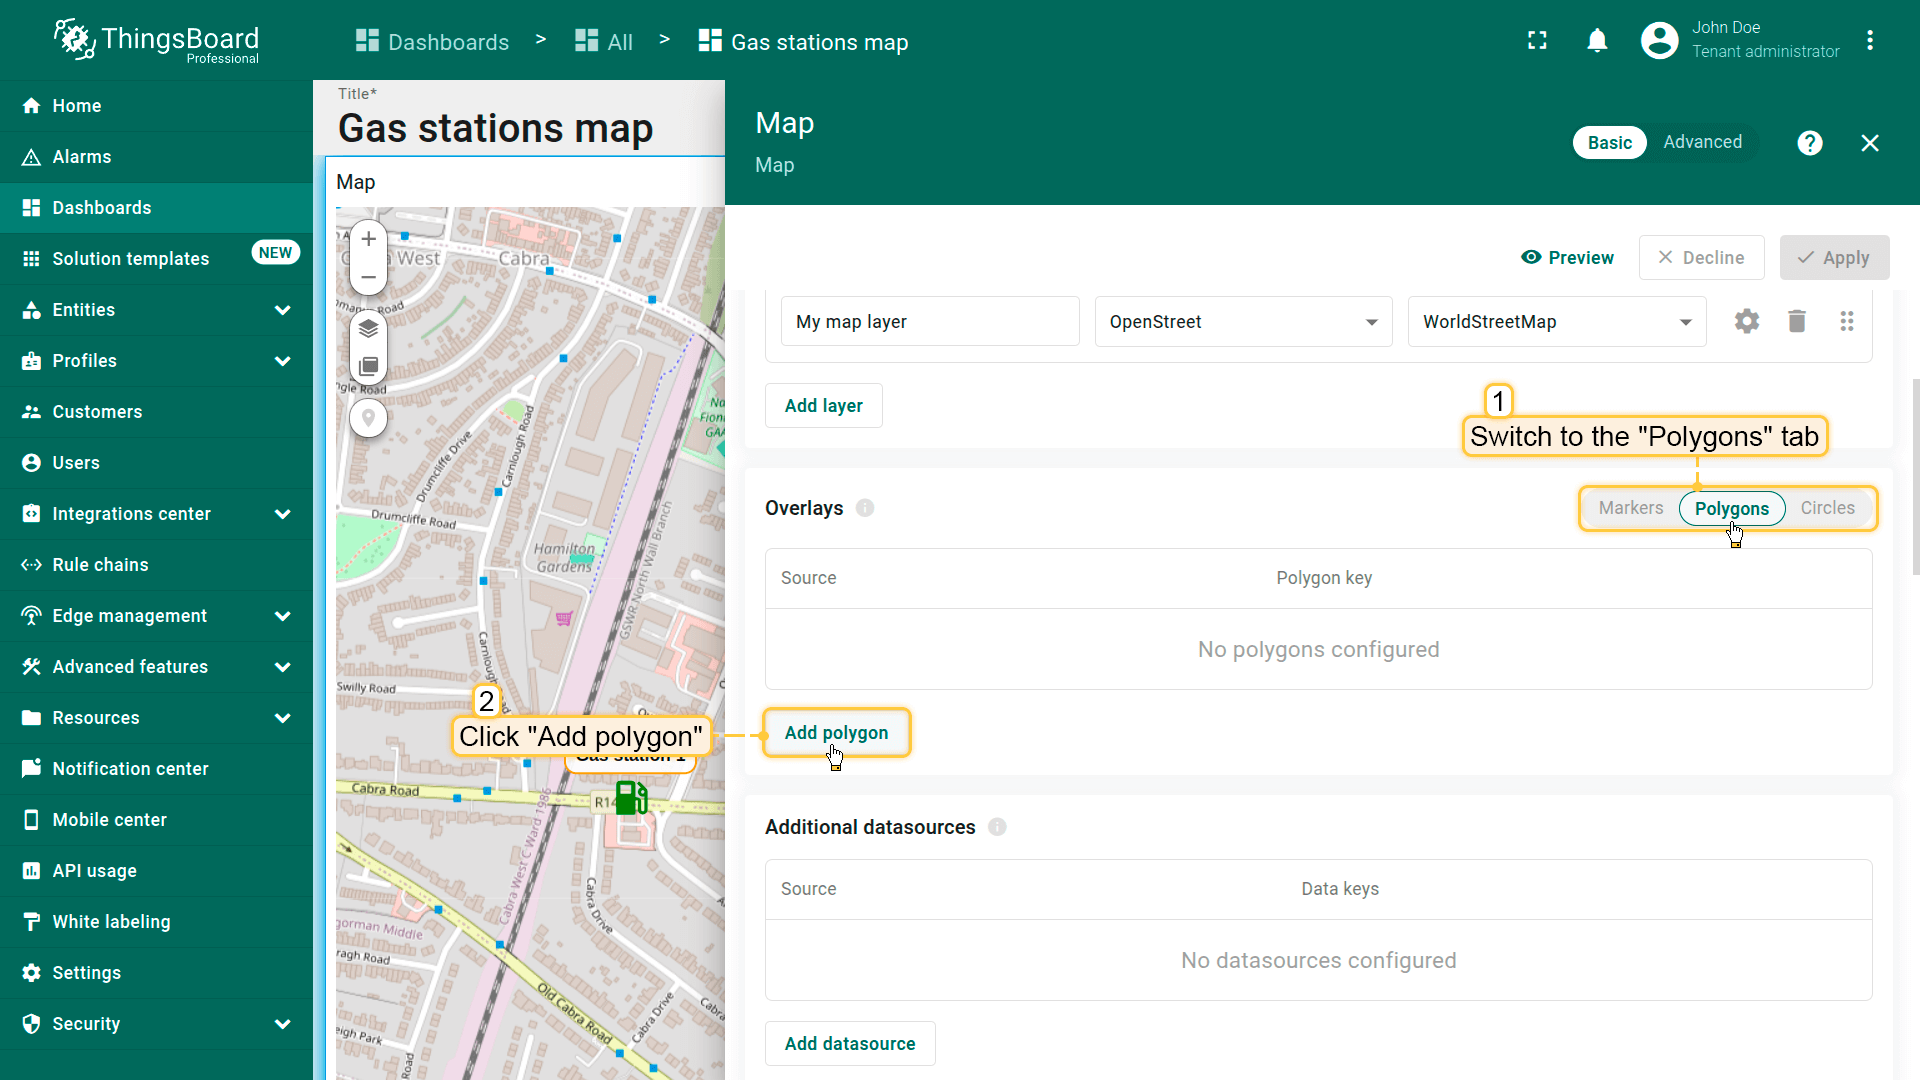Switch to Circles overlay tab
1920x1080 pixels.
coord(1827,508)
